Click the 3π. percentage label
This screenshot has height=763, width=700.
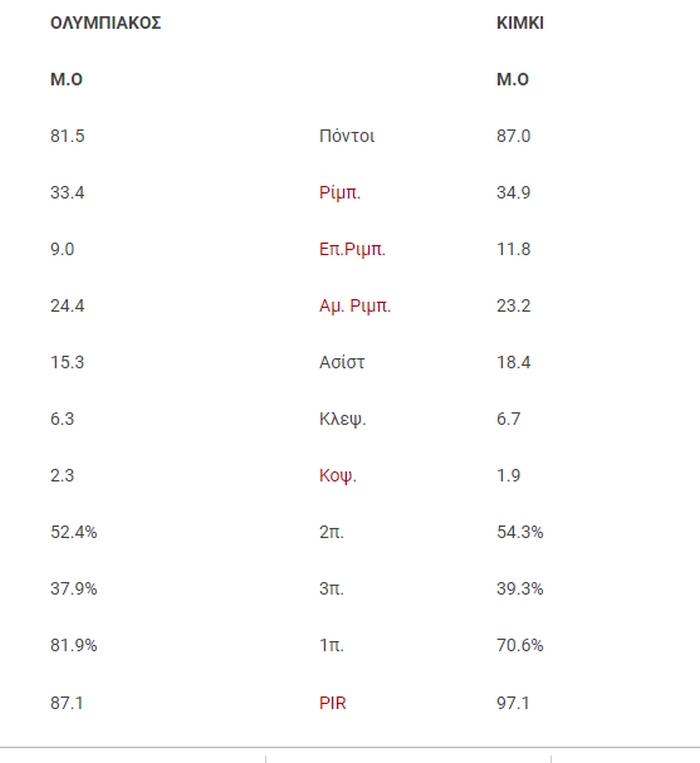[x=331, y=589]
